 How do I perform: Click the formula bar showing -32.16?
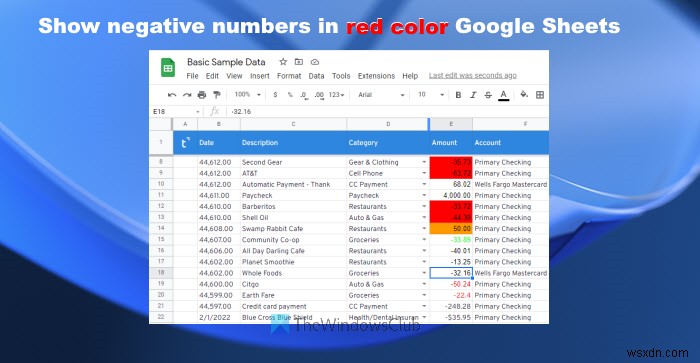(x=388, y=112)
